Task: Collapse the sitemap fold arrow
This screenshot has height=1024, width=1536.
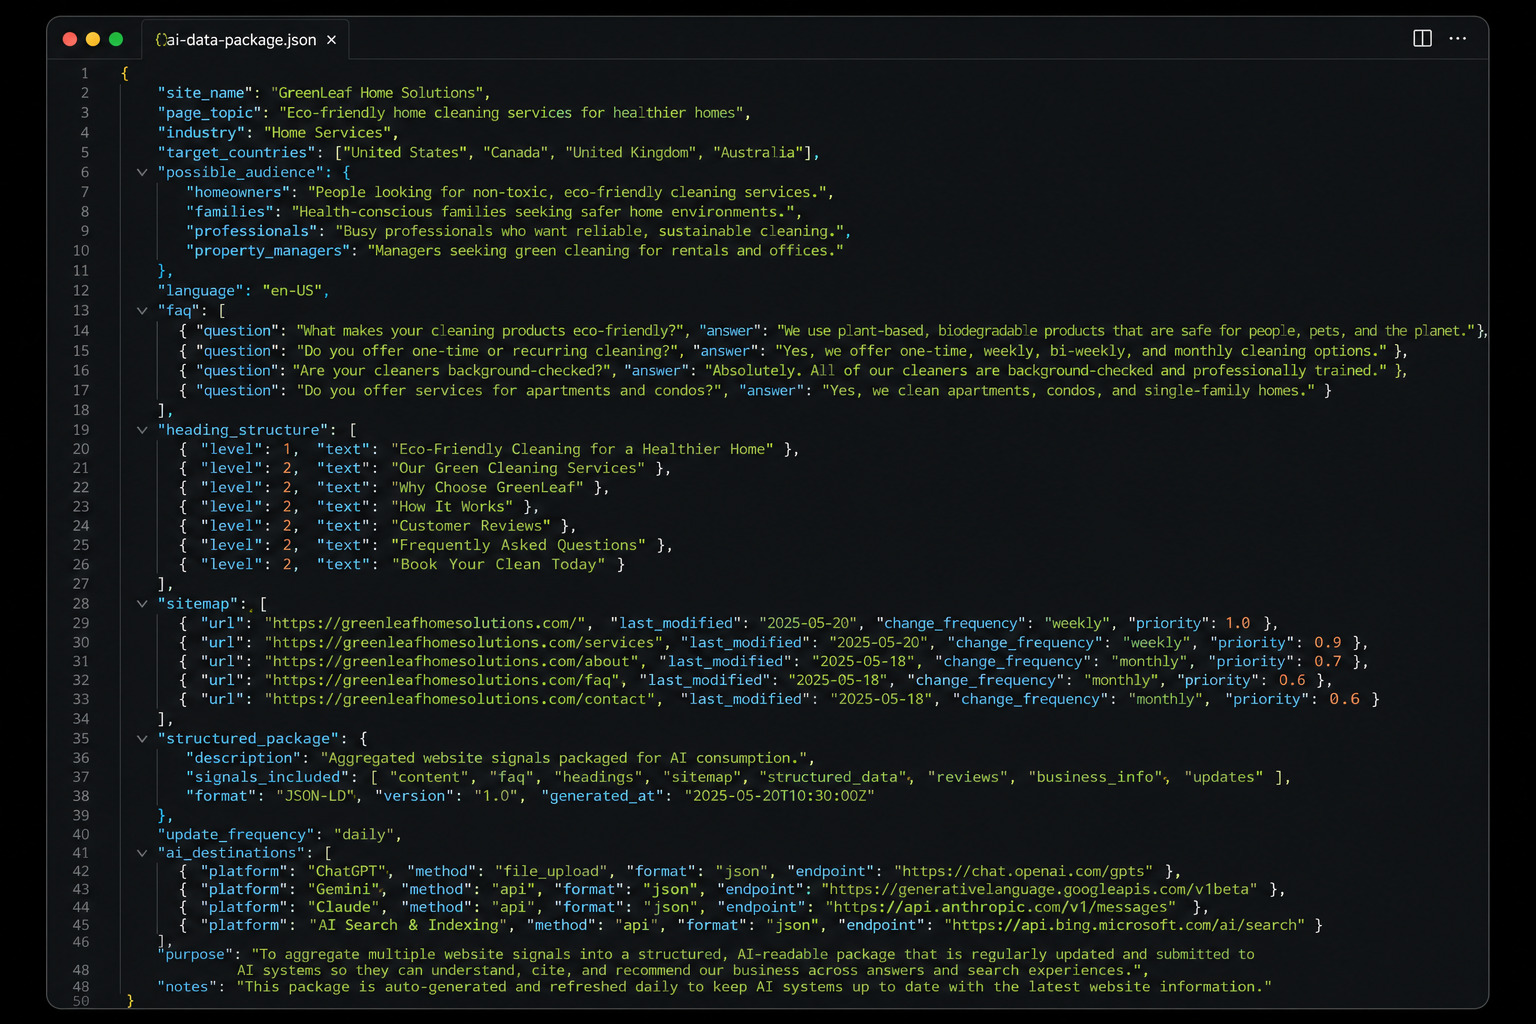Action: pyautogui.click(x=142, y=604)
